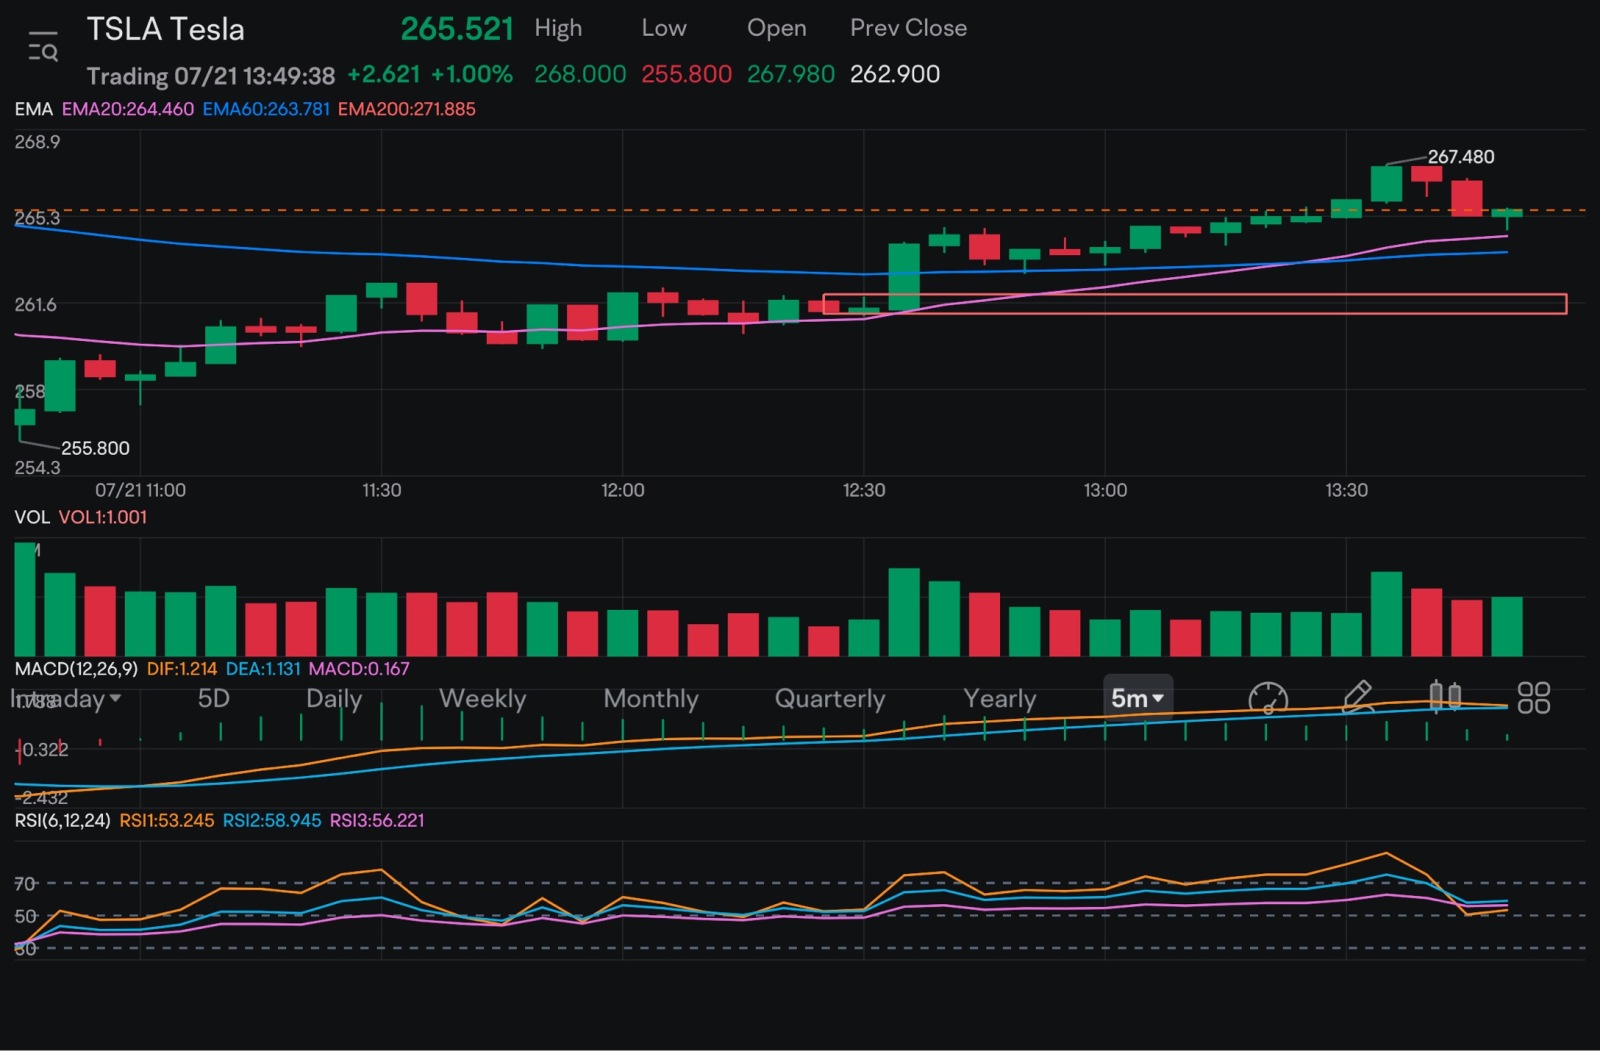Click the 13:00 time axis label
This screenshot has height=1051, width=1600.
coord(1105,490)
